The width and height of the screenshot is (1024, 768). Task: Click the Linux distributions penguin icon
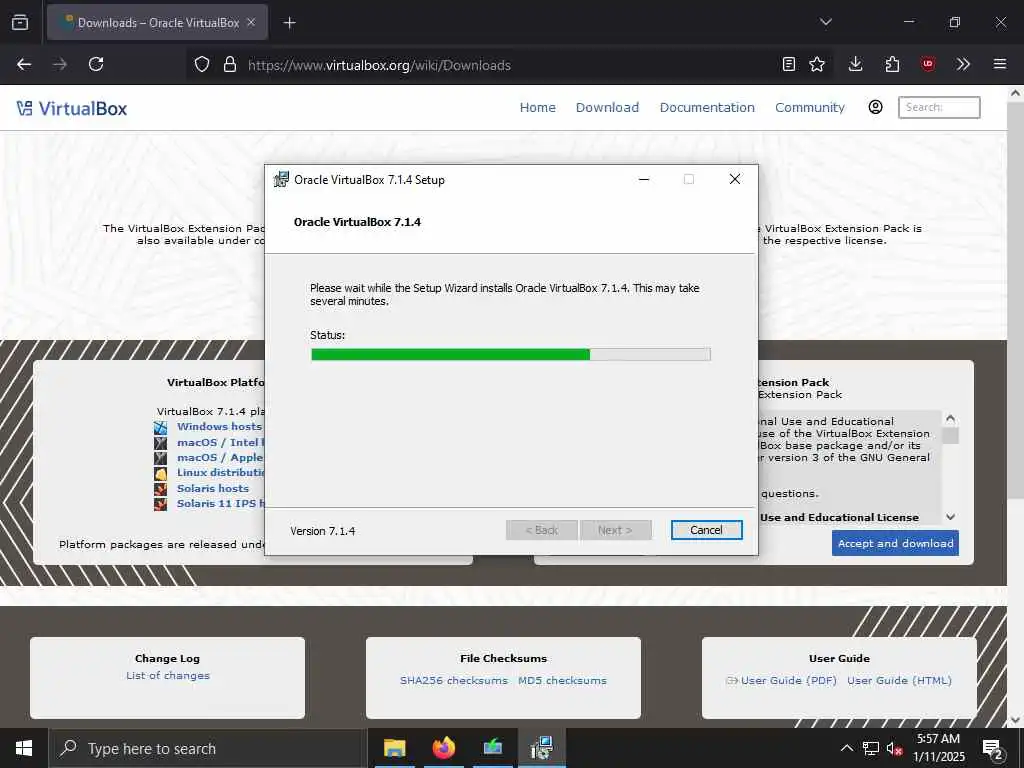pyautogui.click(x=161, y=473)
